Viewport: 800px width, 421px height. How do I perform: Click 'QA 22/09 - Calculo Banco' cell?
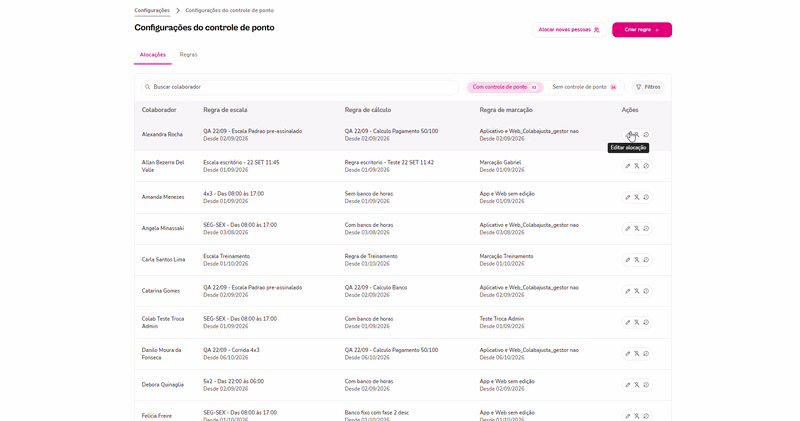tap(376, 288)
